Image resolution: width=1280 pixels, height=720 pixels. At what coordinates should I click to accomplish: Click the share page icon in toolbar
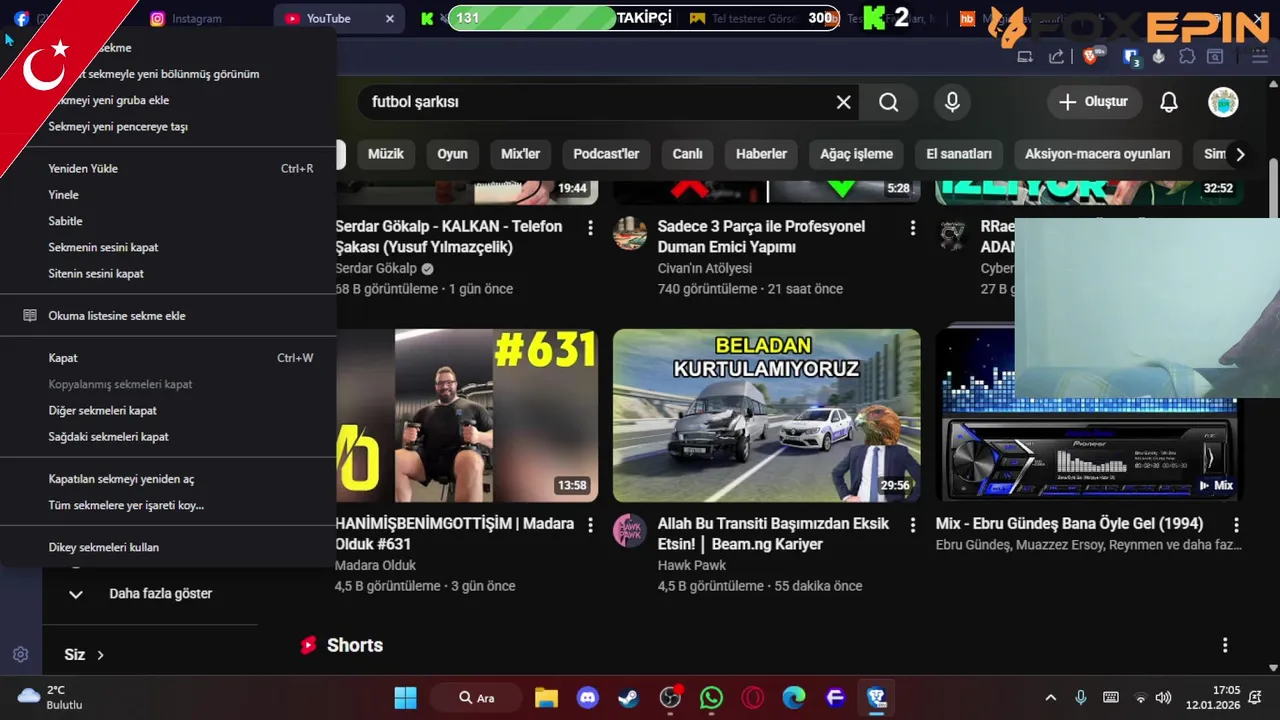pyautogui.click(x=1056, y=57)
